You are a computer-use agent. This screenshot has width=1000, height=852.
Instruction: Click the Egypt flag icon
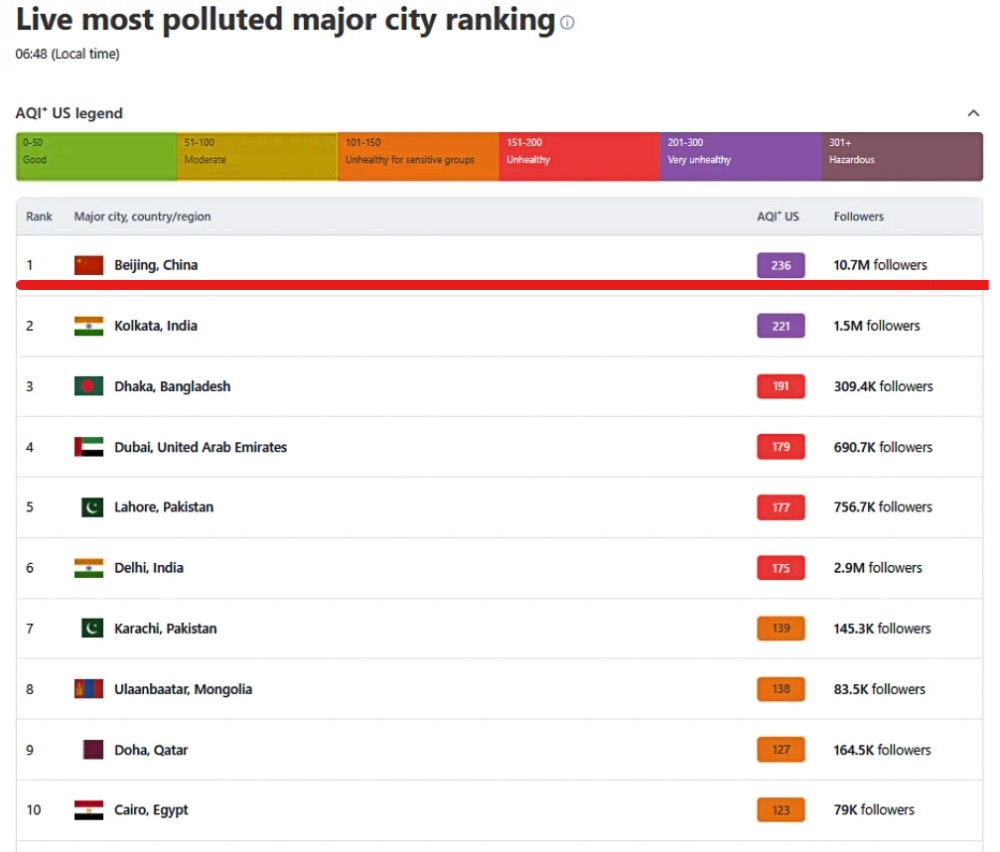click(x=89, y=810)
